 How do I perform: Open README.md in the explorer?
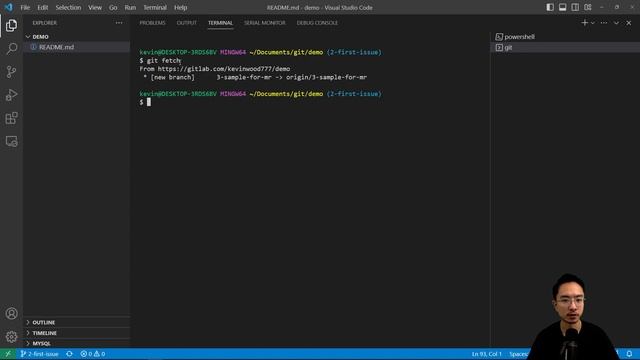point(76,47)
